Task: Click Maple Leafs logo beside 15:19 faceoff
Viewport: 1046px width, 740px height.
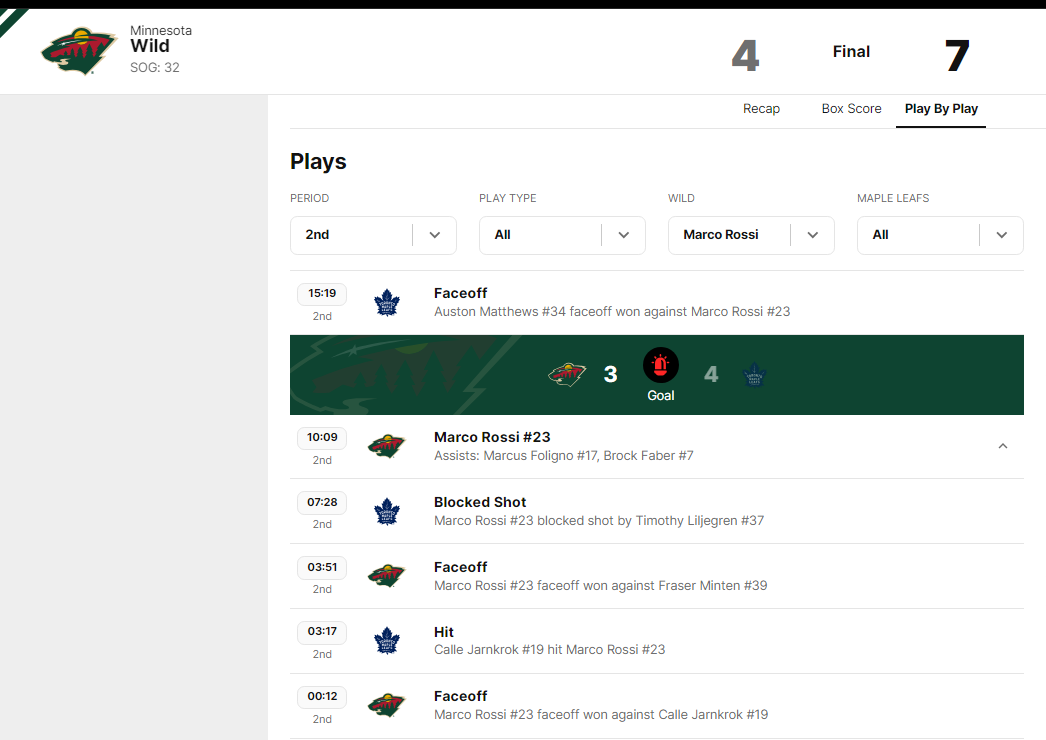Action: (386, 303)
